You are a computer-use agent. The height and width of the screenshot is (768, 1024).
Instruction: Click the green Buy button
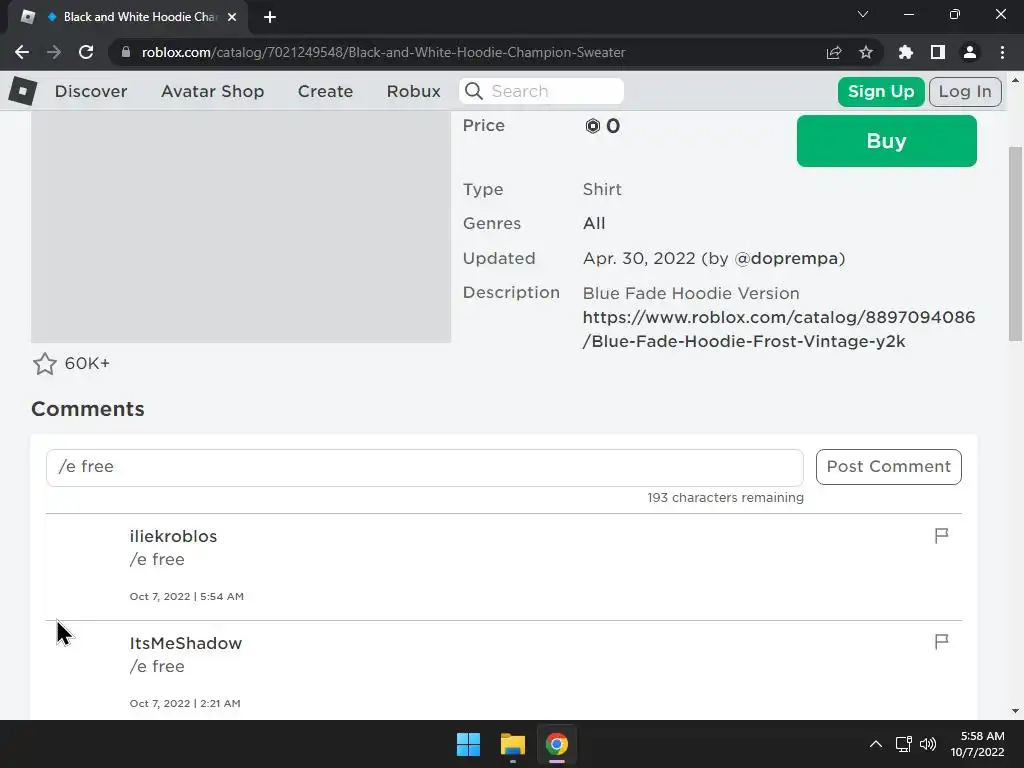(x=886, y=141)
